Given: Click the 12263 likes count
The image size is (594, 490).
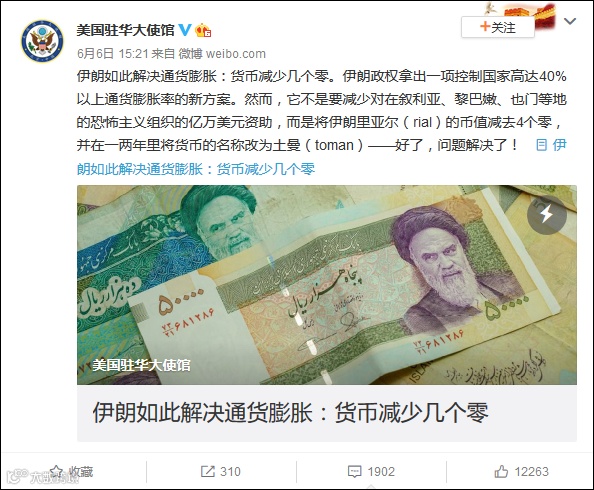Looking at the screenshot, I should pyautogui.click(x=531, y=471).
